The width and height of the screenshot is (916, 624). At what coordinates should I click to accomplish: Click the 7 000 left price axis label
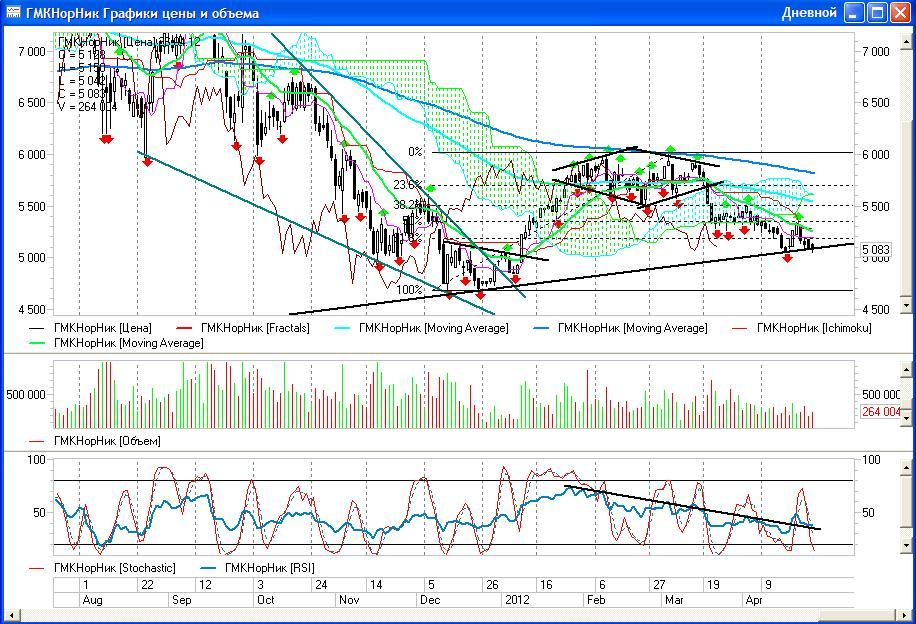pos(32,51)
